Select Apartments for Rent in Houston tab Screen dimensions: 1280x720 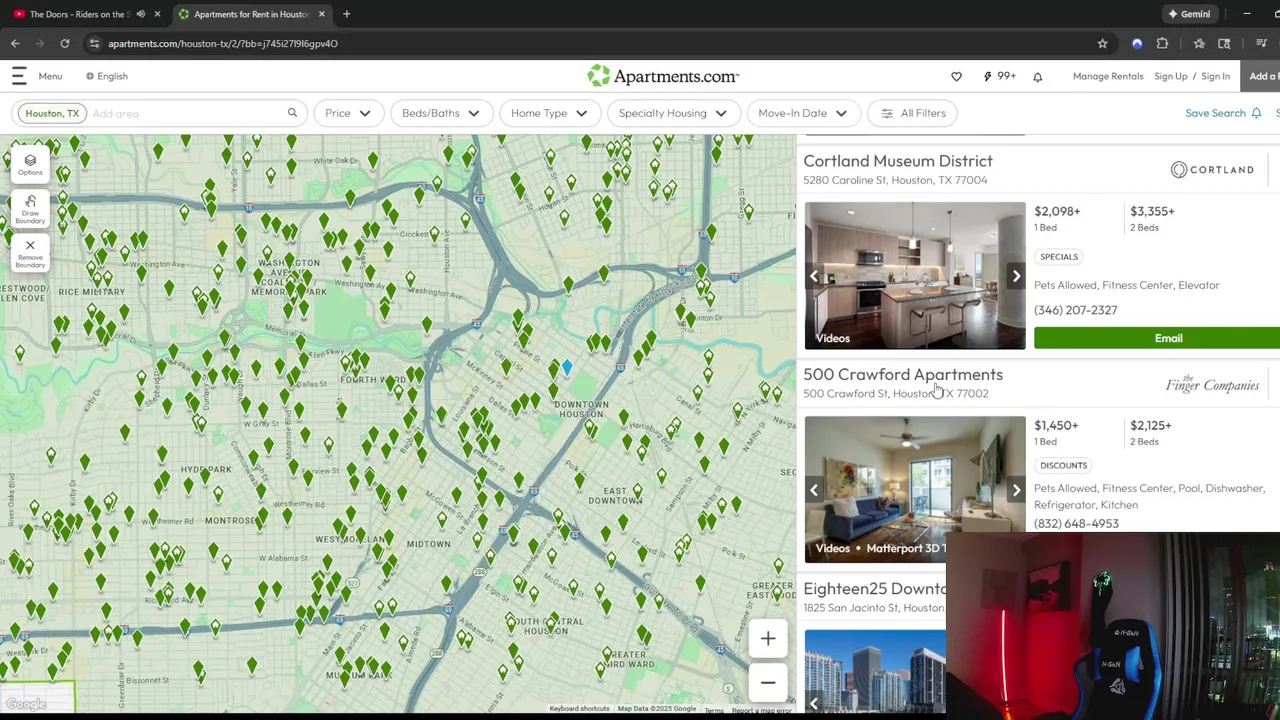point(250,14)
